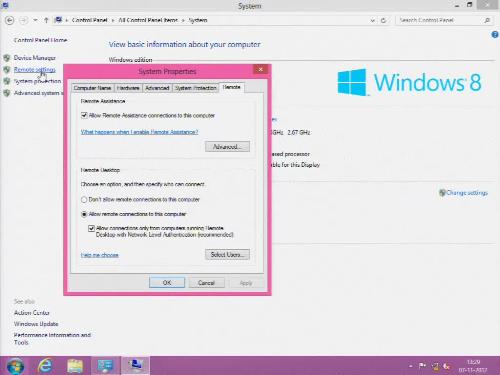The height and width of the screenshot is (375, 500).
Task: Go back using the Explorer back arrow
Action: point(10,20)
